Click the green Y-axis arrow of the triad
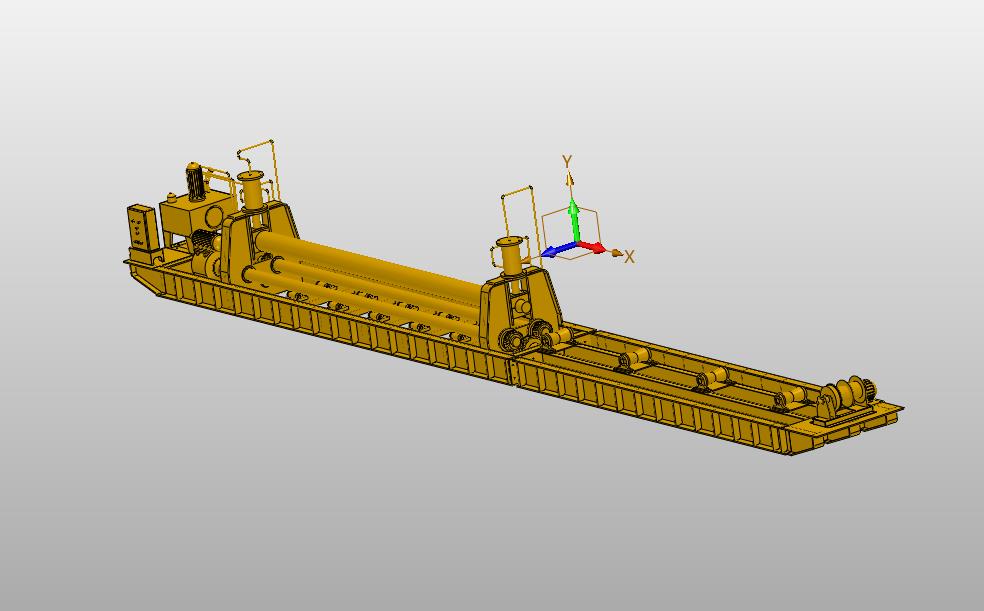This screenshot has width=984, height=611. tap(574, 220)
